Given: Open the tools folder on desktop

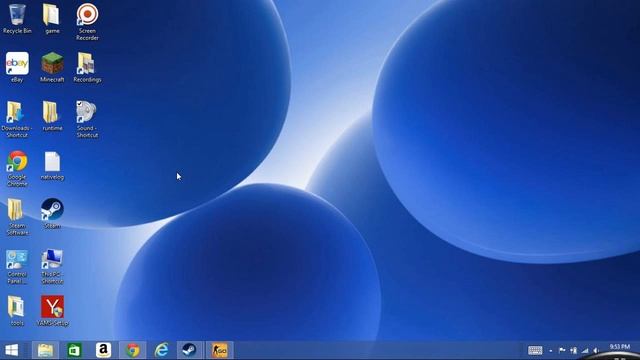Looking at the screenshot, I should 17,311.
